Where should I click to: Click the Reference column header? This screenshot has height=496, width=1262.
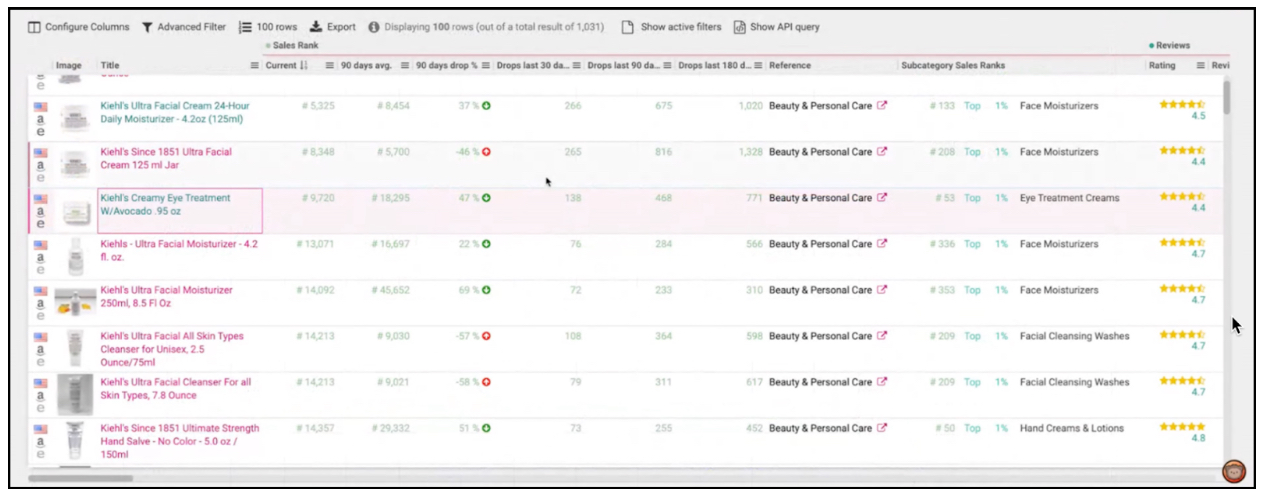(x=790, y=66)
